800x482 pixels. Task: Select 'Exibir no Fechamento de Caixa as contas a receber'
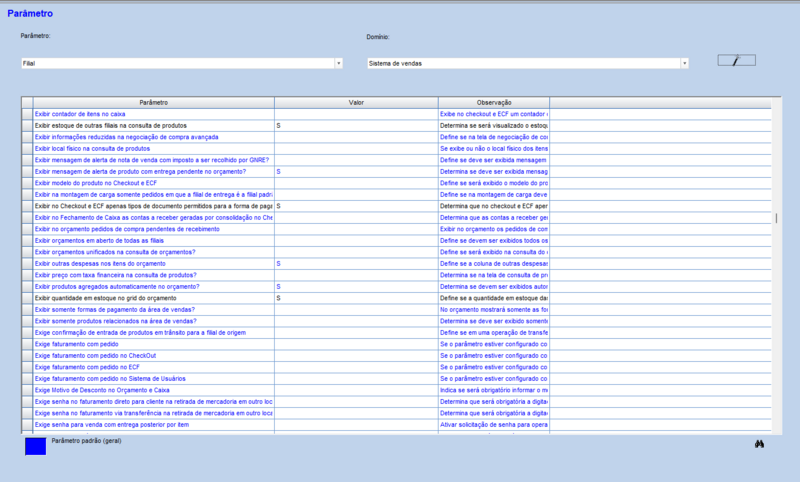tap(154, 218)
